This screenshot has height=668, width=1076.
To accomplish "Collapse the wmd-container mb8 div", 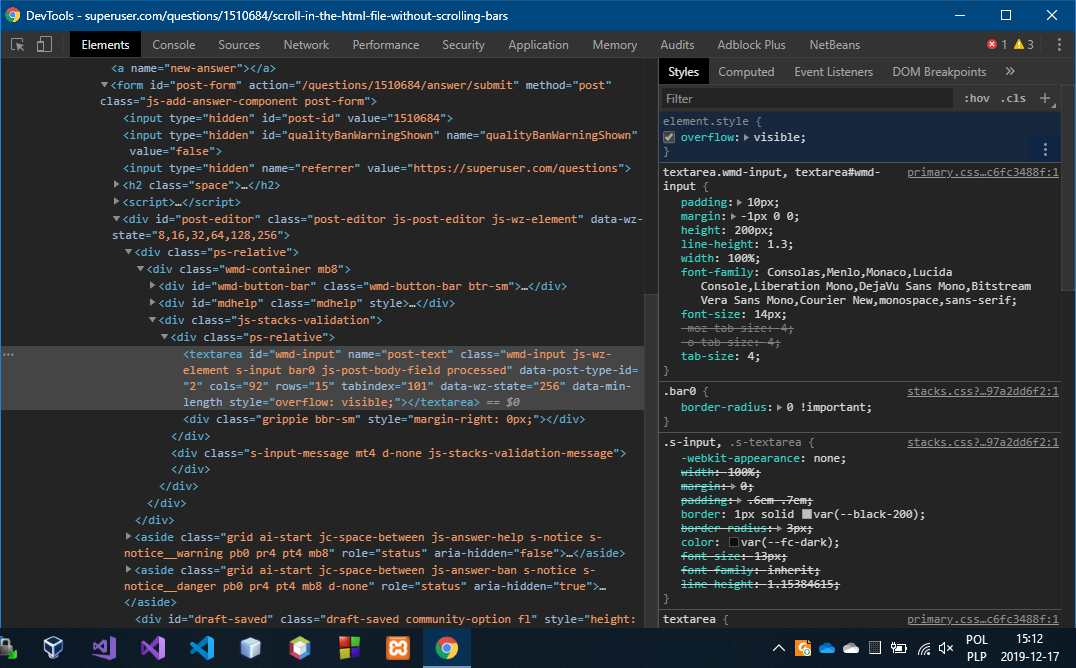I will pyautogui.click(x=140, y=269).
